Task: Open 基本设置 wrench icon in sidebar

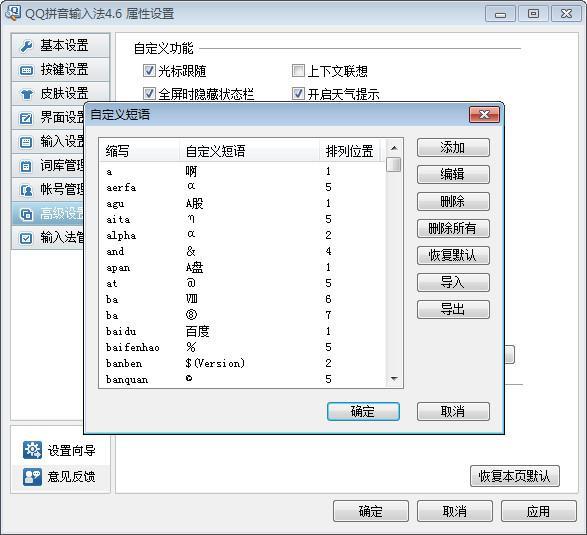Action: click(x=27, y=46)
